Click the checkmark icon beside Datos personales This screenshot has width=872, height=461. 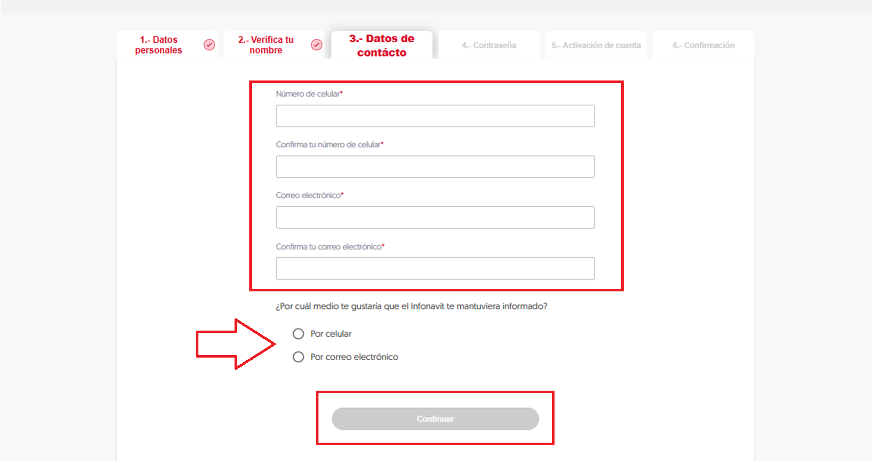pyautogui.click(x=209, y=44)
